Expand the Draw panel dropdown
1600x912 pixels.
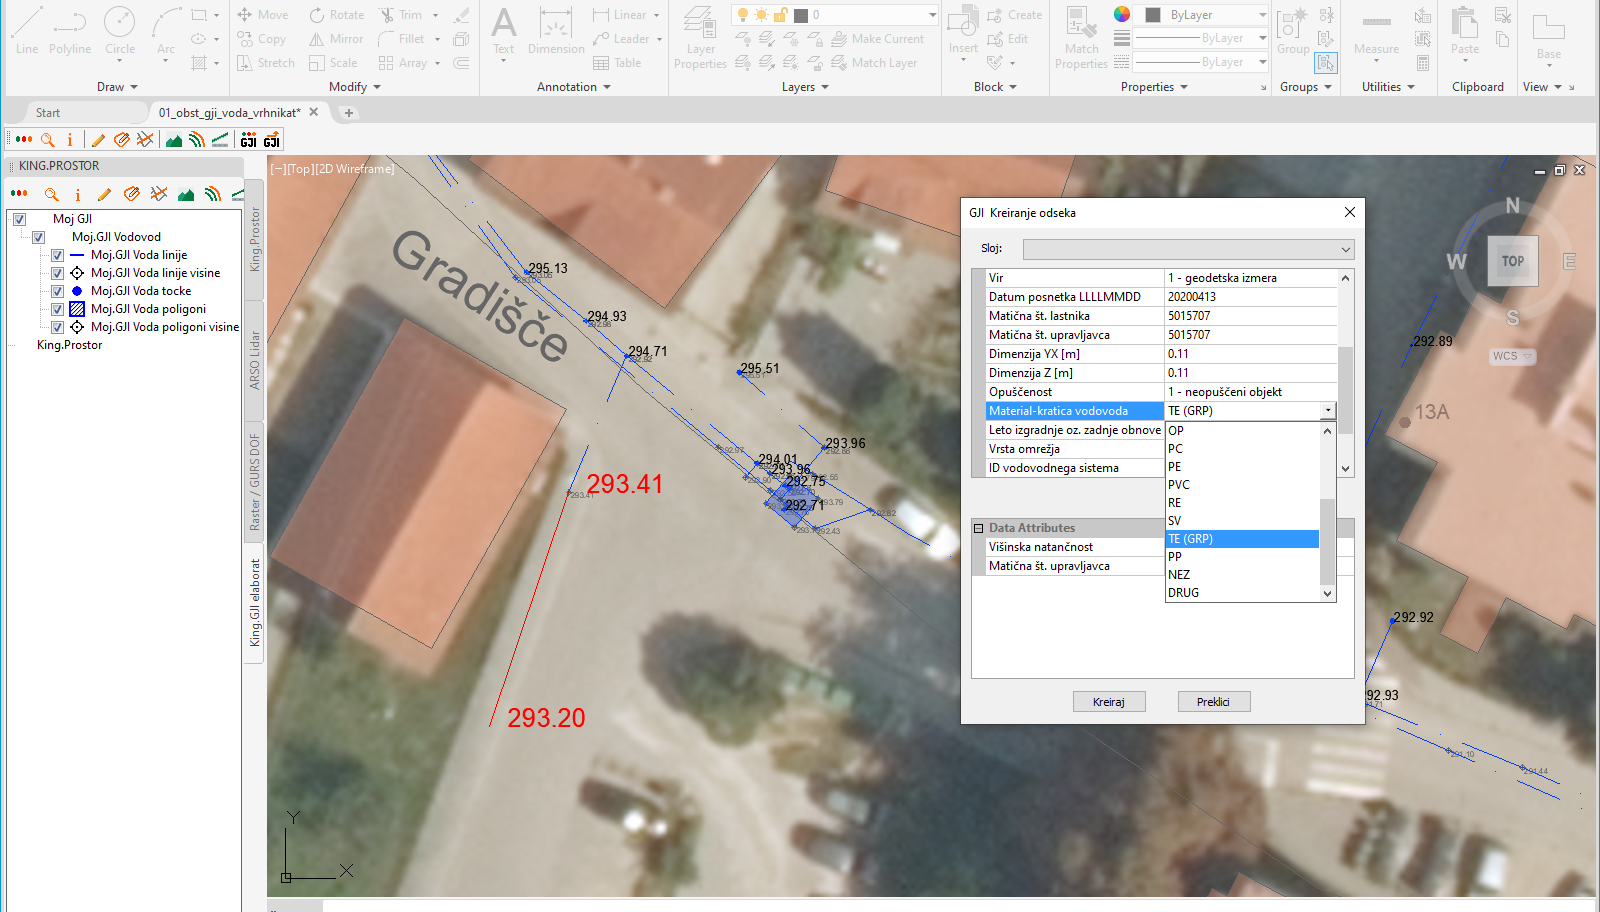point(117,87)
